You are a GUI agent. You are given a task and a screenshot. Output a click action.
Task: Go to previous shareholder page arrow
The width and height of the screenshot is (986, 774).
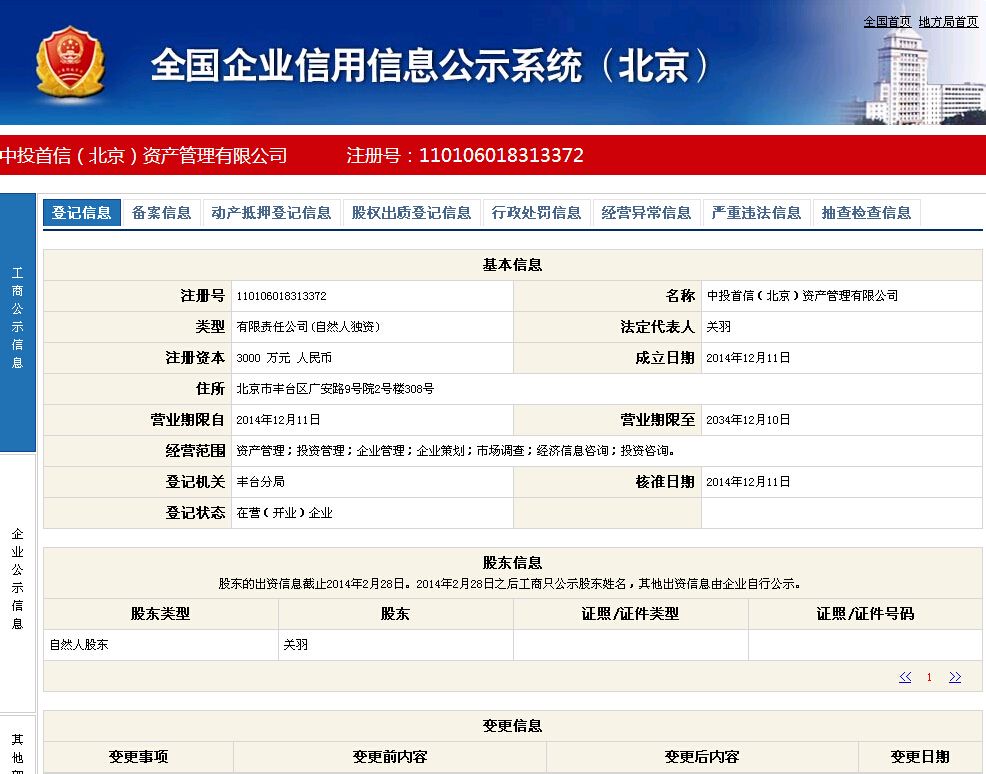[905, 677]
